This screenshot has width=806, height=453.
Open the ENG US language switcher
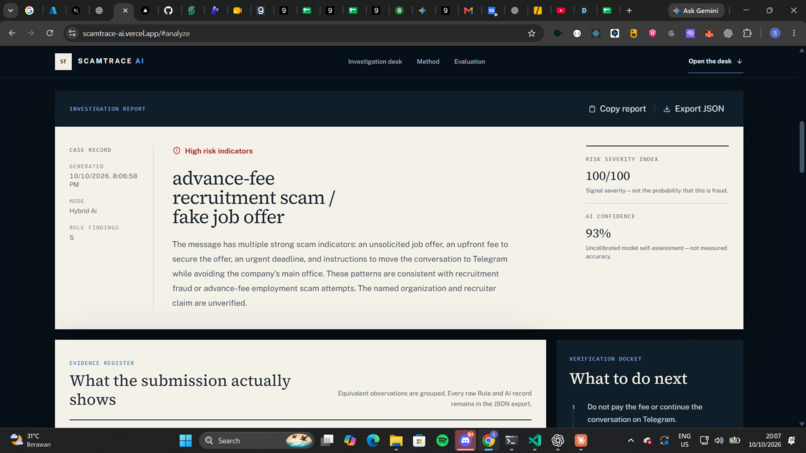click(684, 441)
